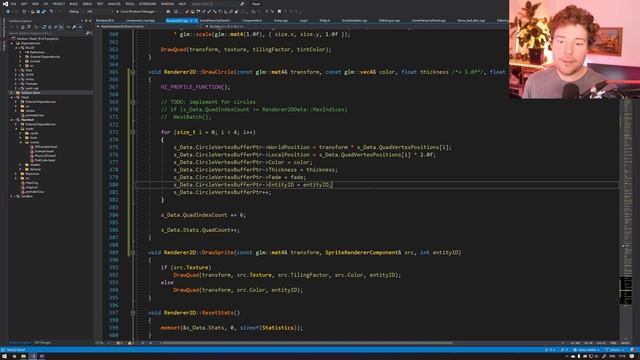Collapse DrawCircle function at line 365
Screen dimensions: 640x360
[x=133, y=72]
